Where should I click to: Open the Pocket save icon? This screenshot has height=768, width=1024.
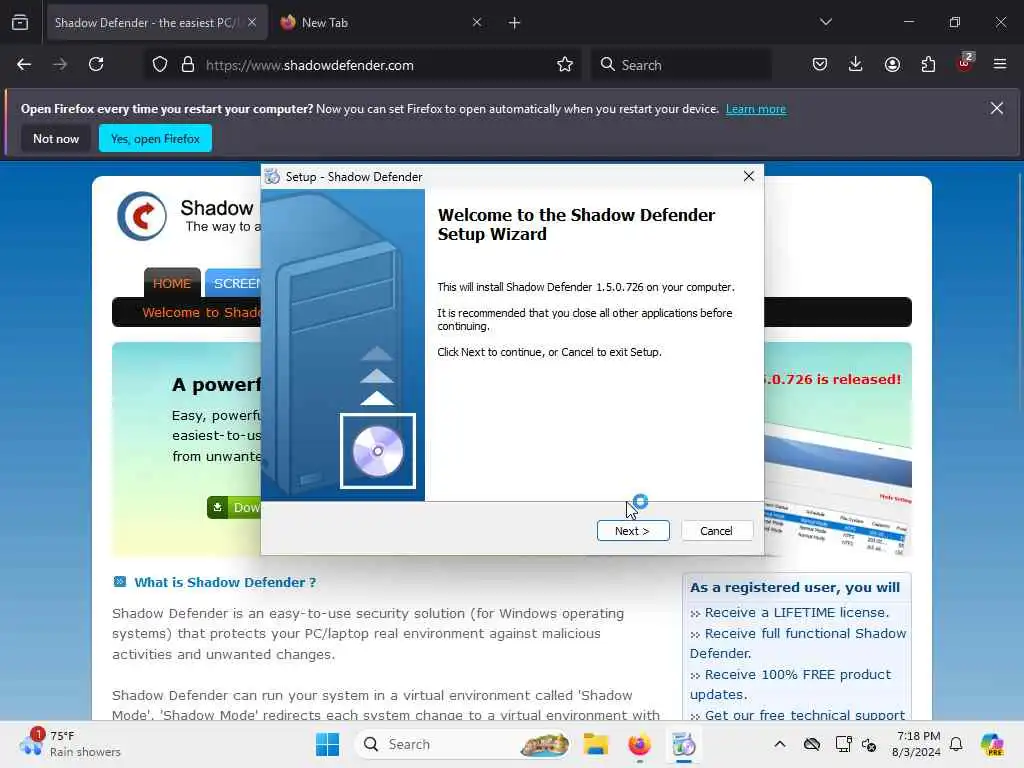pyautogui.click(x=820, y=65)
